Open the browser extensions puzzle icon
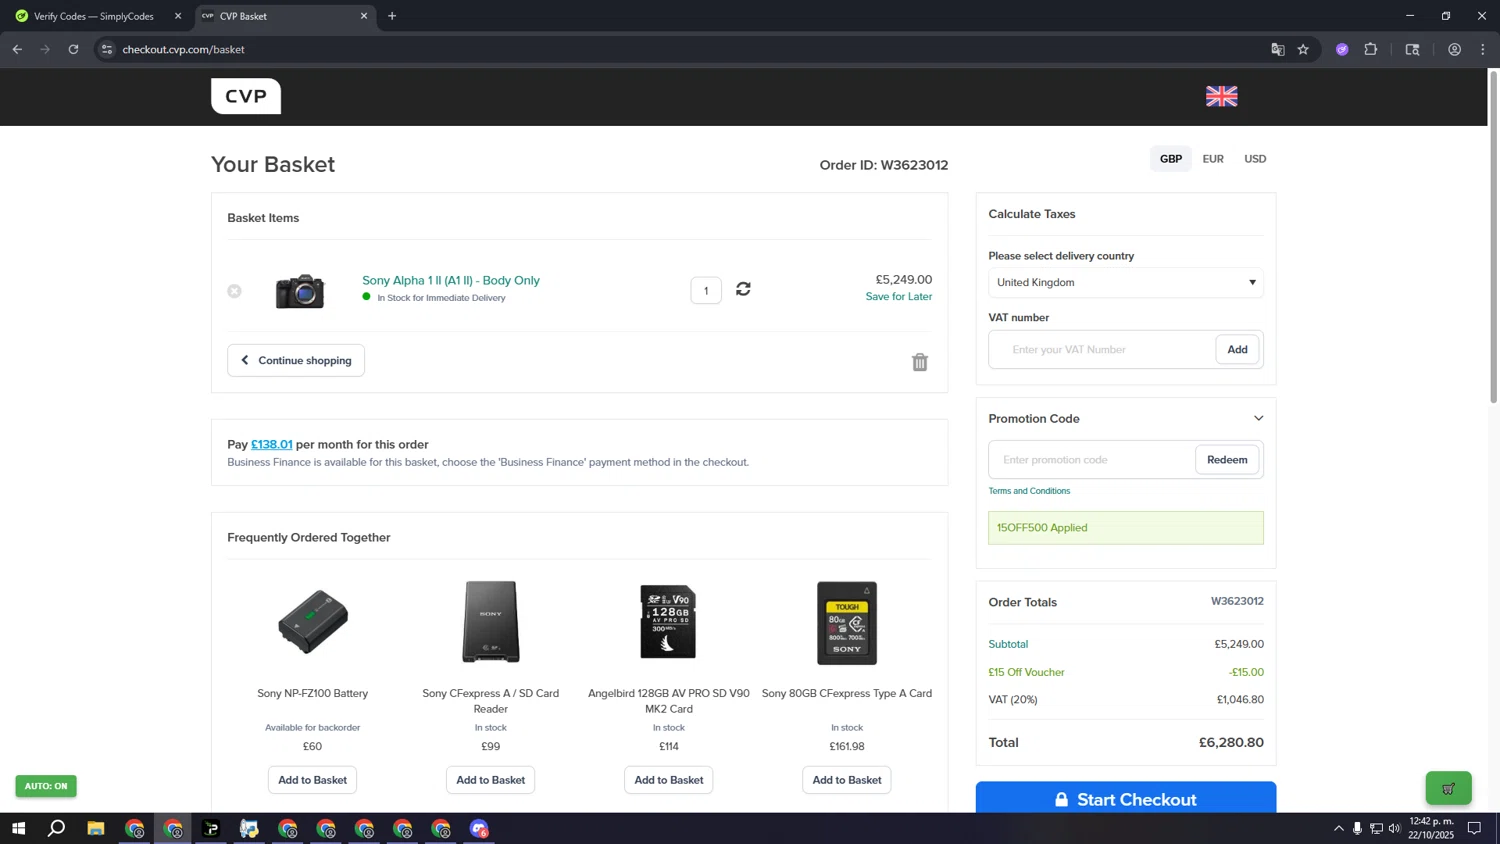 (1371, 49)
